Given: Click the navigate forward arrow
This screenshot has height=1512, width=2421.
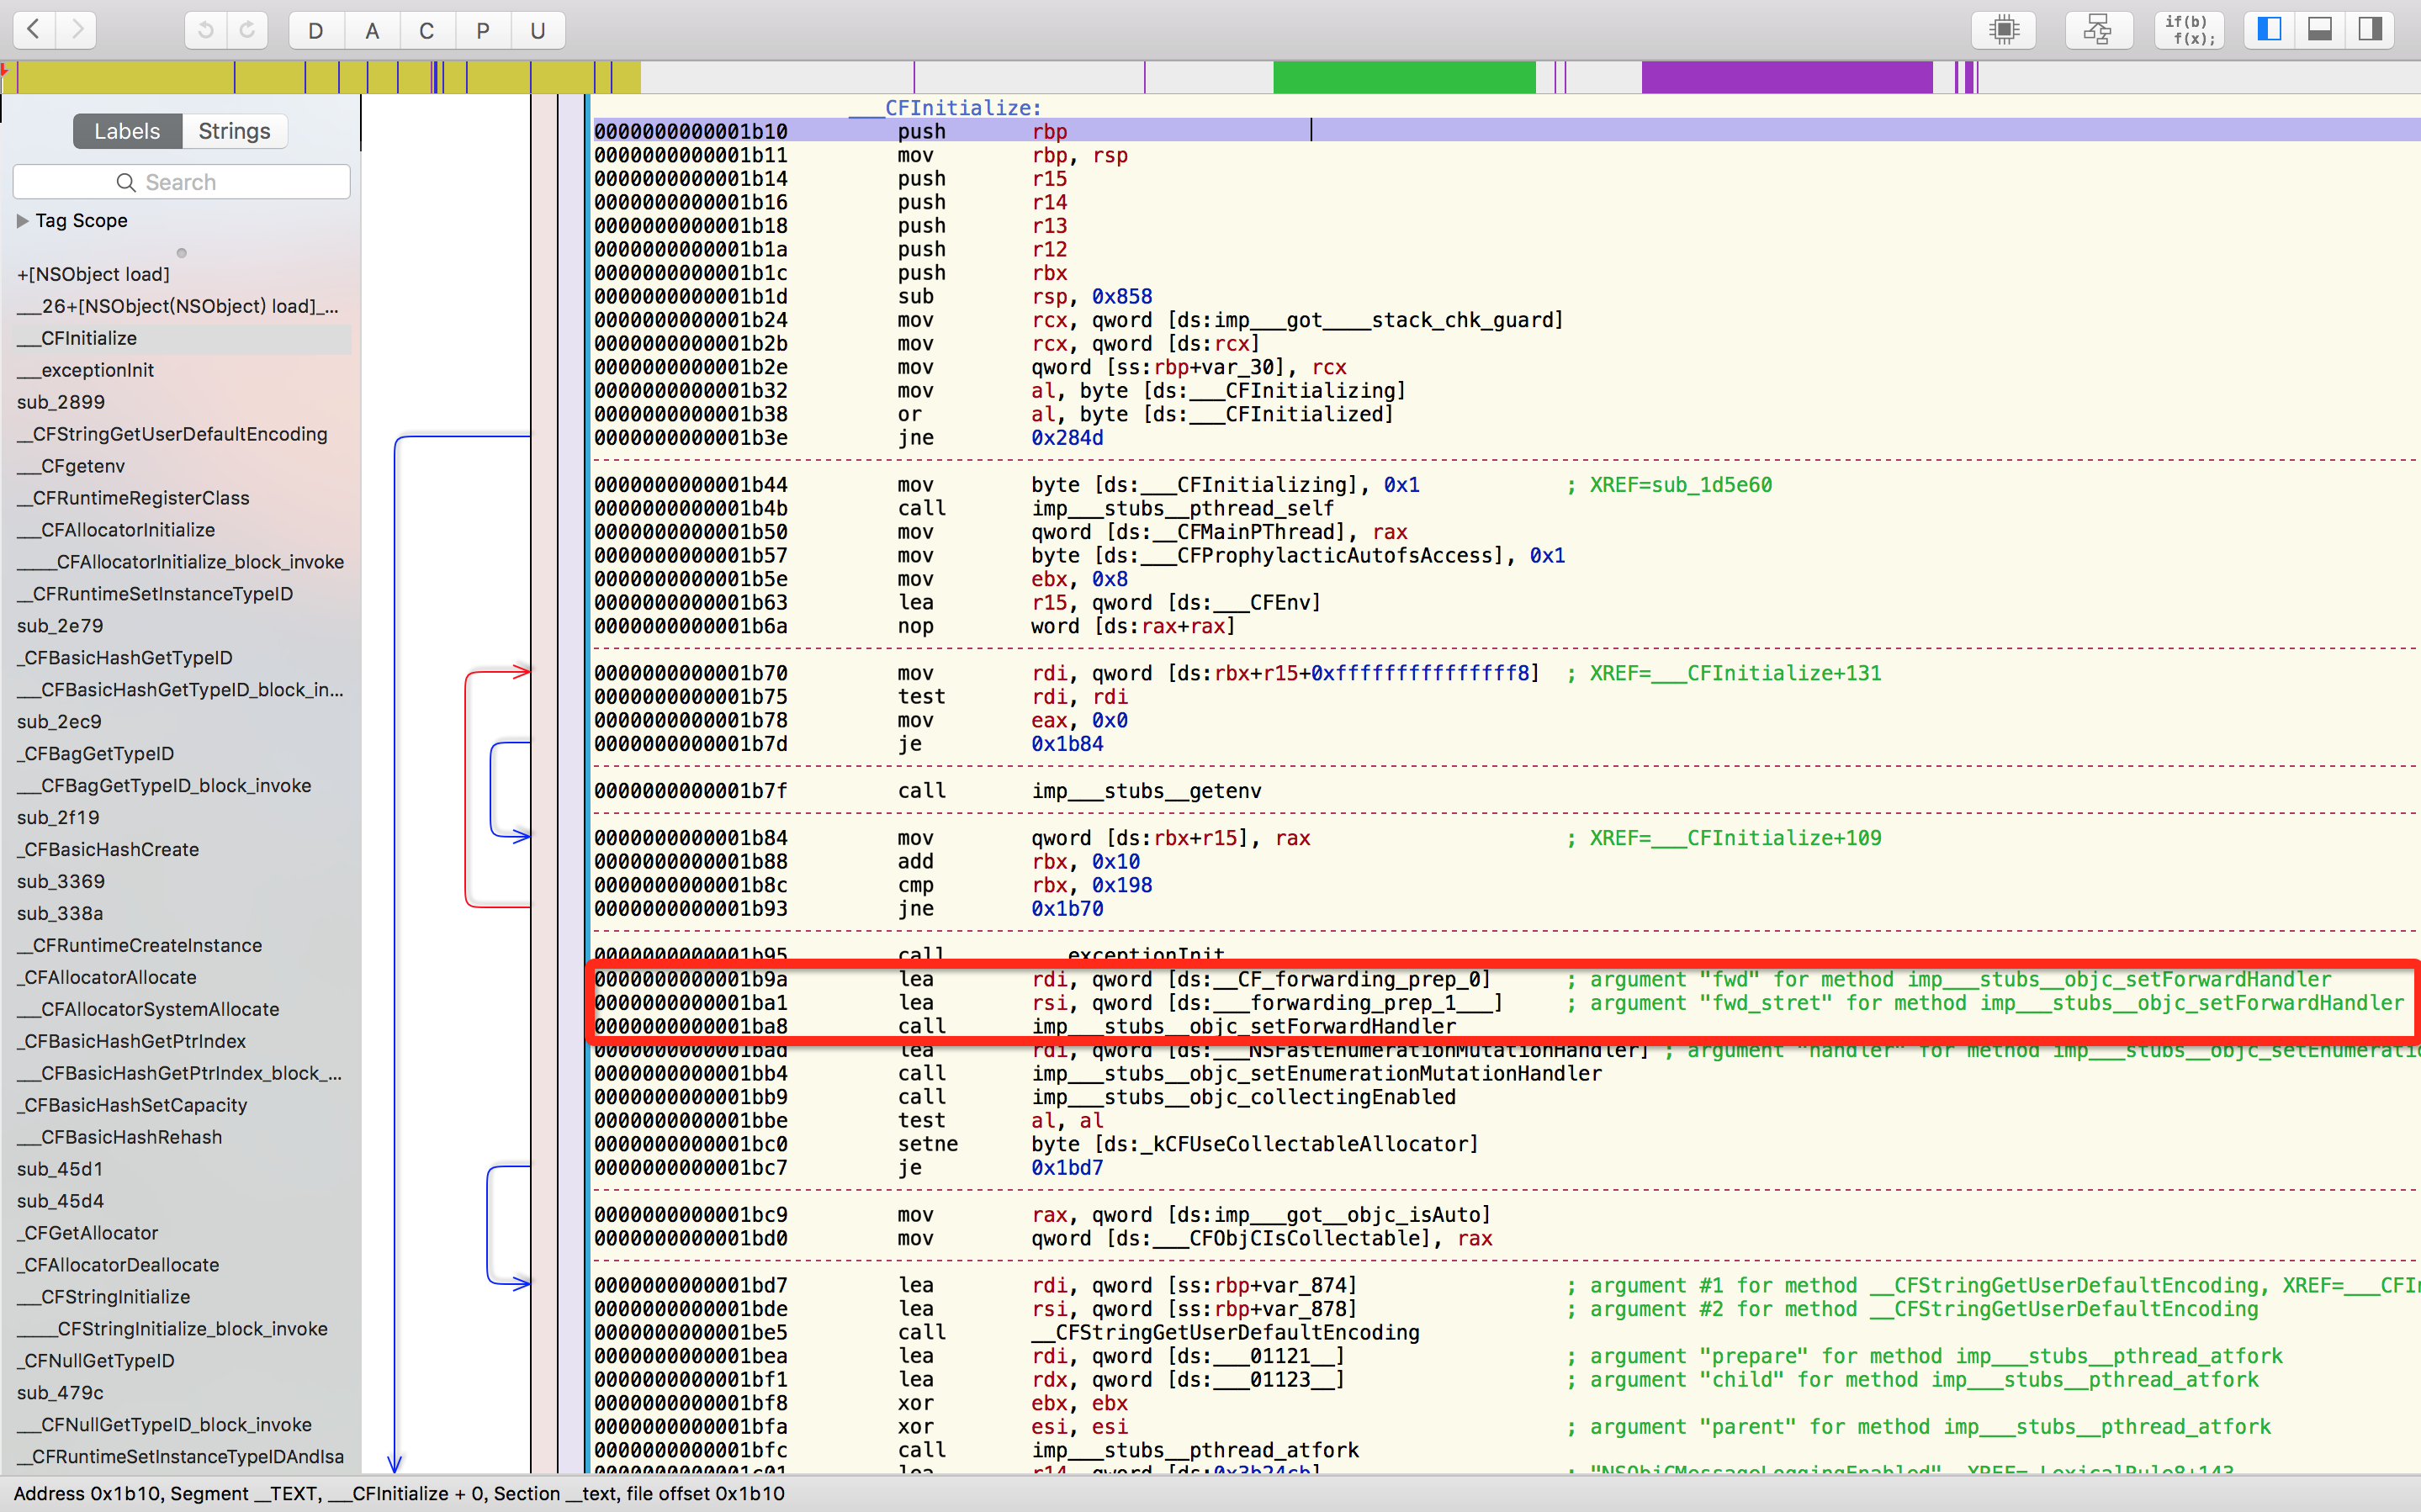Looking at the screenshot, I should pyautogui.click(x=76, y=30).
